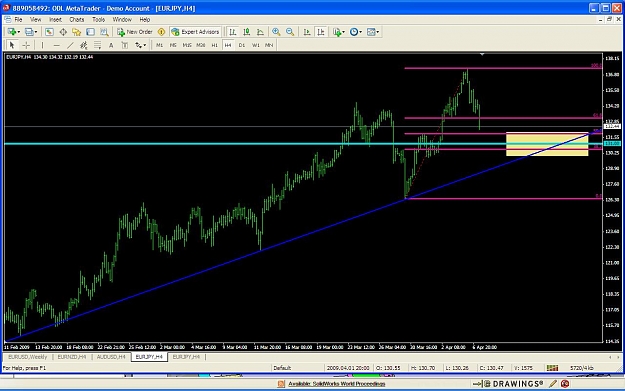Switch to D1 timeframe

pyautogui.click(x=242, y=45)
